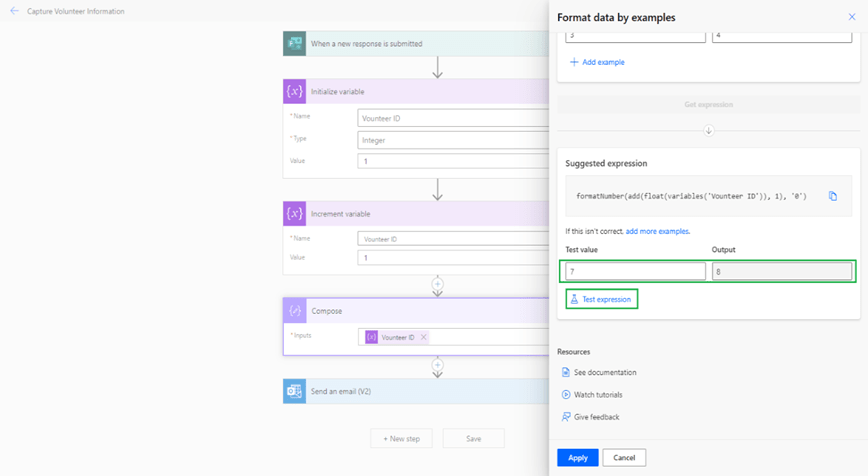Click the Test expression button
This screenshot has height=476, width=868.
tap(601, 299)
